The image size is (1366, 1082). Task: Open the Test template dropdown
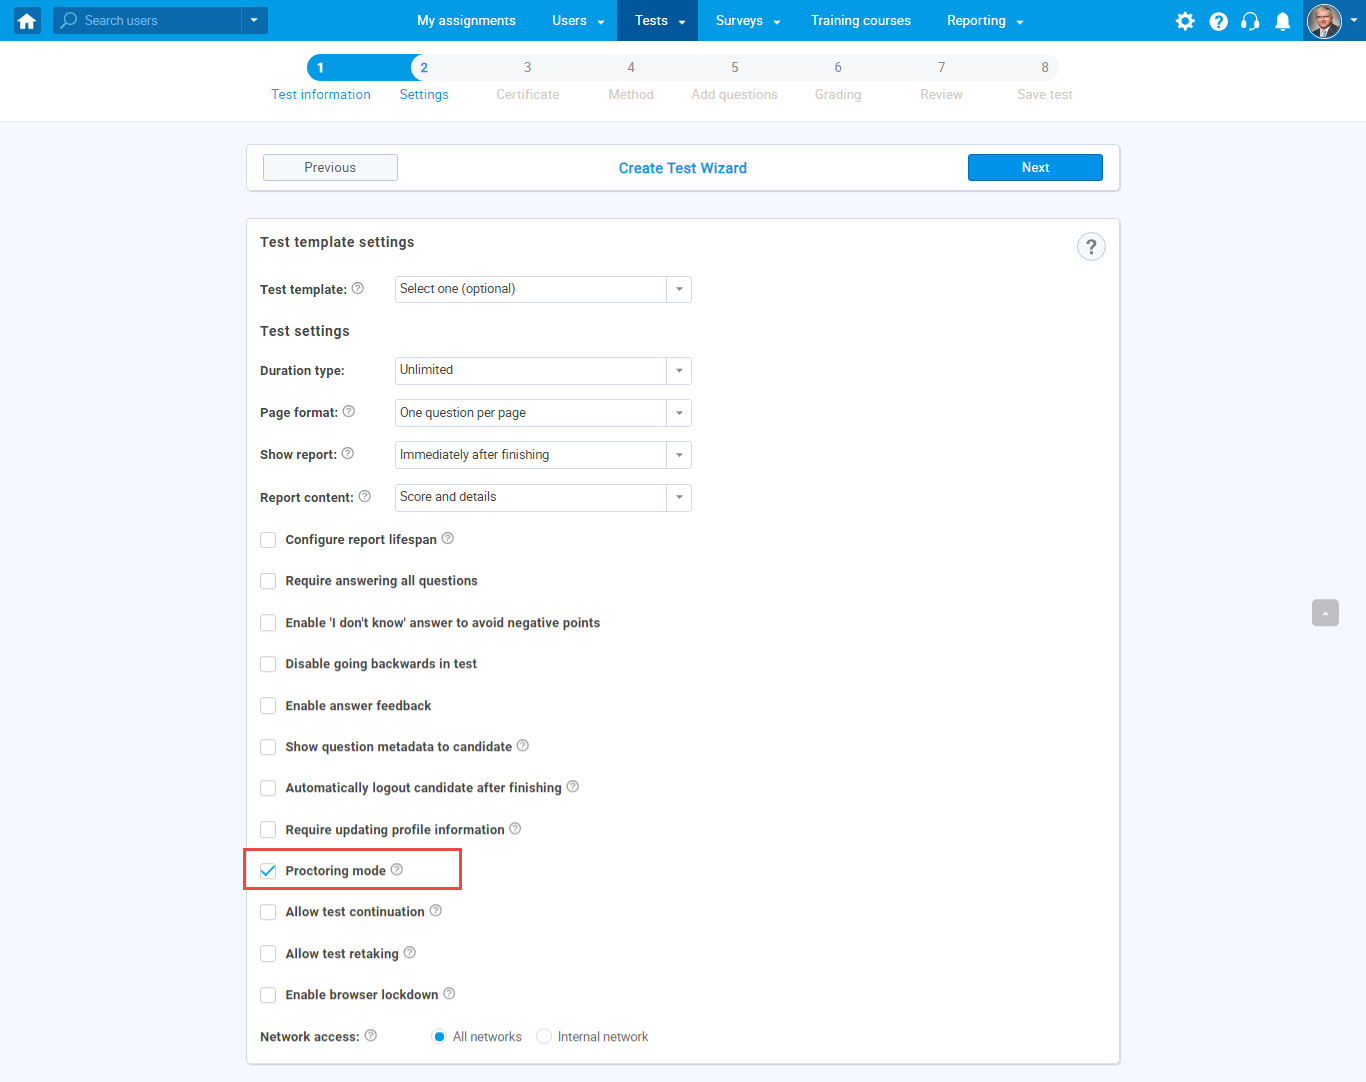pyautogui.click(x=543, y=289)
